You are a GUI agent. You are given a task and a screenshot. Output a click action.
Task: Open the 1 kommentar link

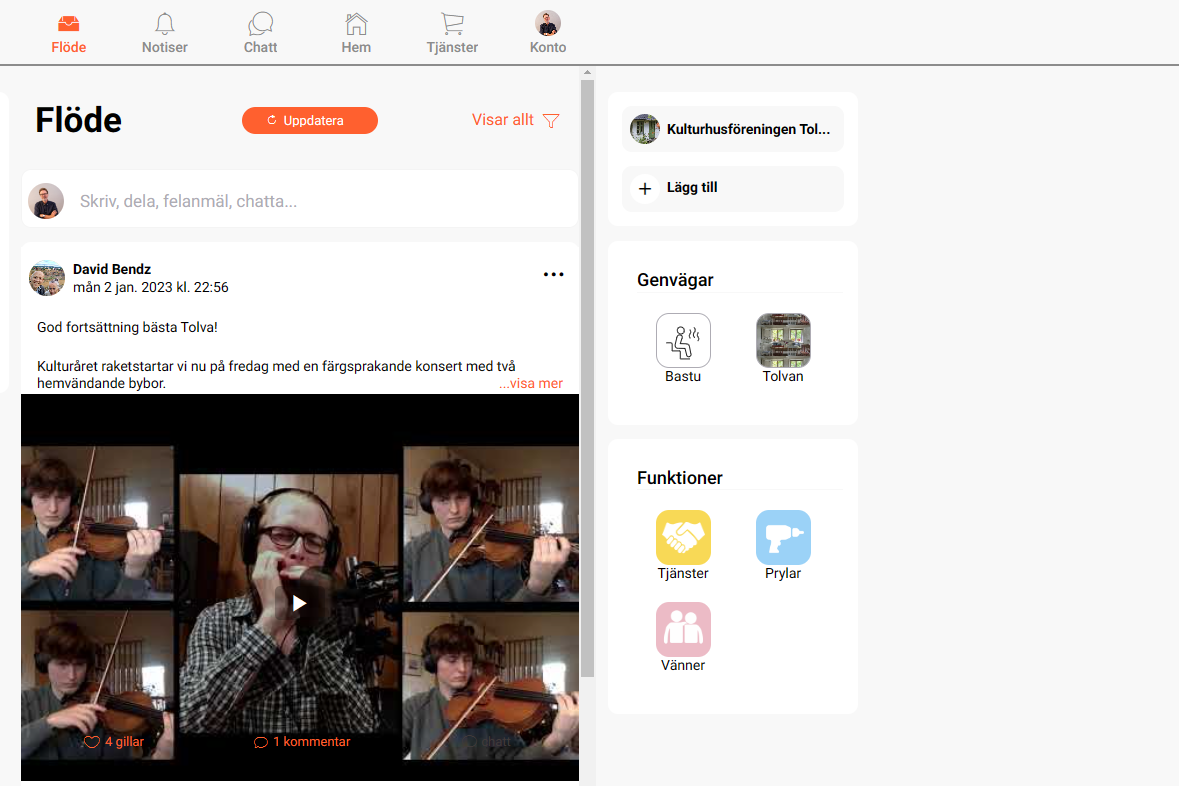coord(302,742)
